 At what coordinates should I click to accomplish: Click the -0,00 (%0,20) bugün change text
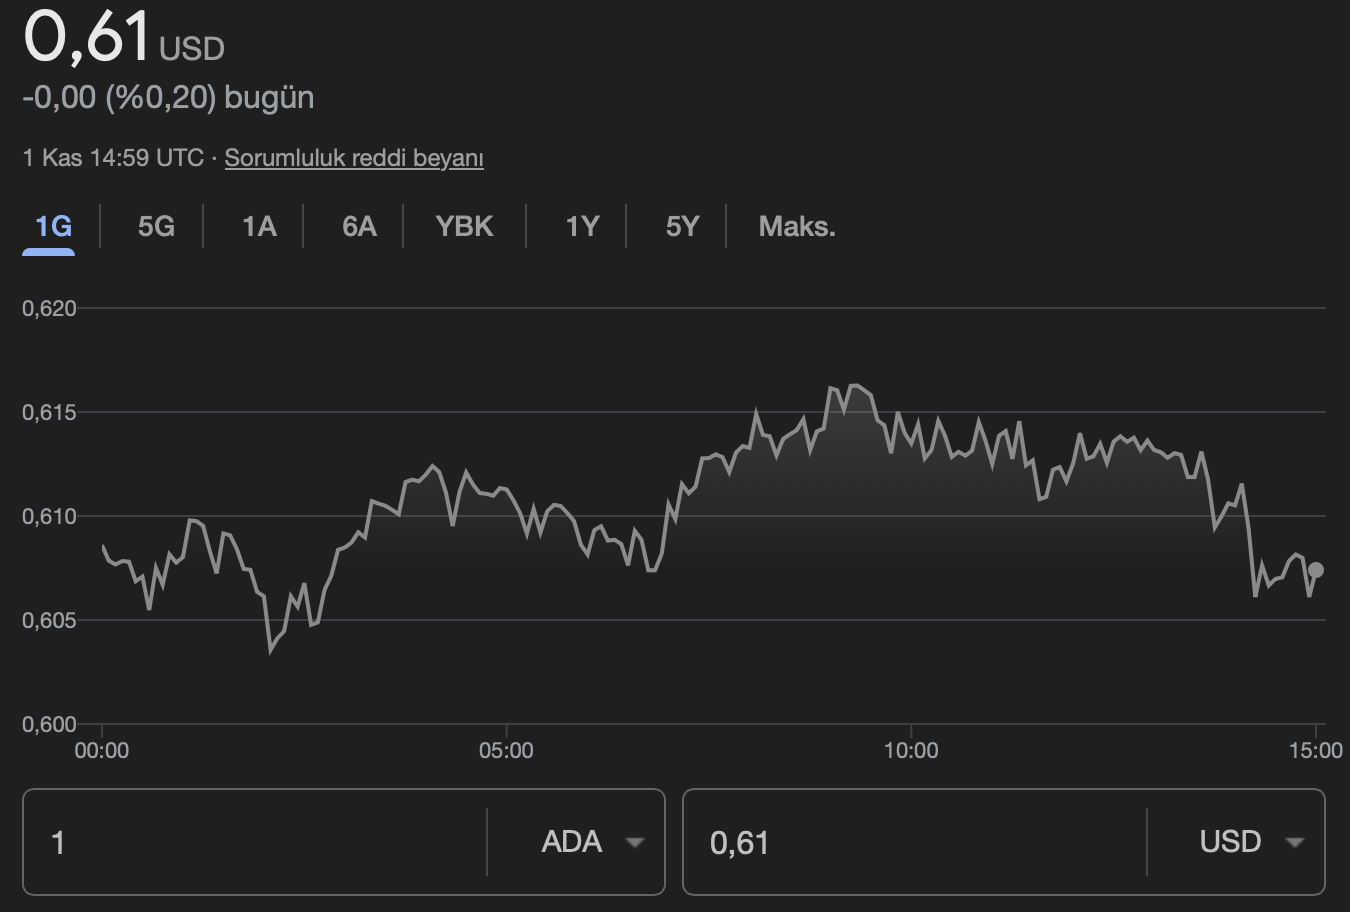[168, 97]
